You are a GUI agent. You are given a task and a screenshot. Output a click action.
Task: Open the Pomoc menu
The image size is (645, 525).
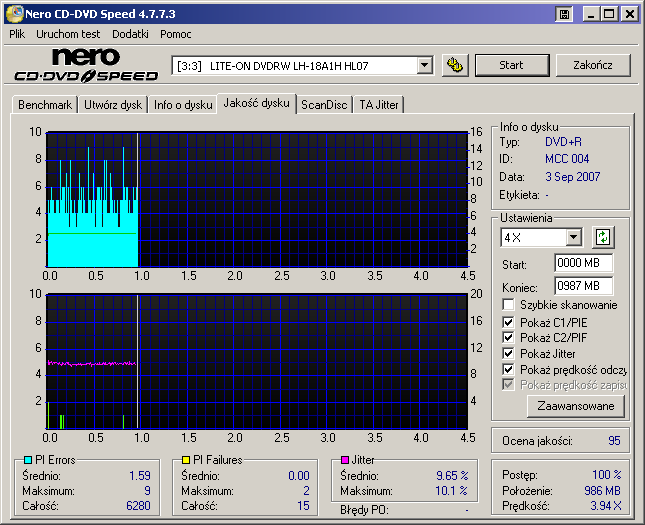pyautogui.click(x=176, y=34)
